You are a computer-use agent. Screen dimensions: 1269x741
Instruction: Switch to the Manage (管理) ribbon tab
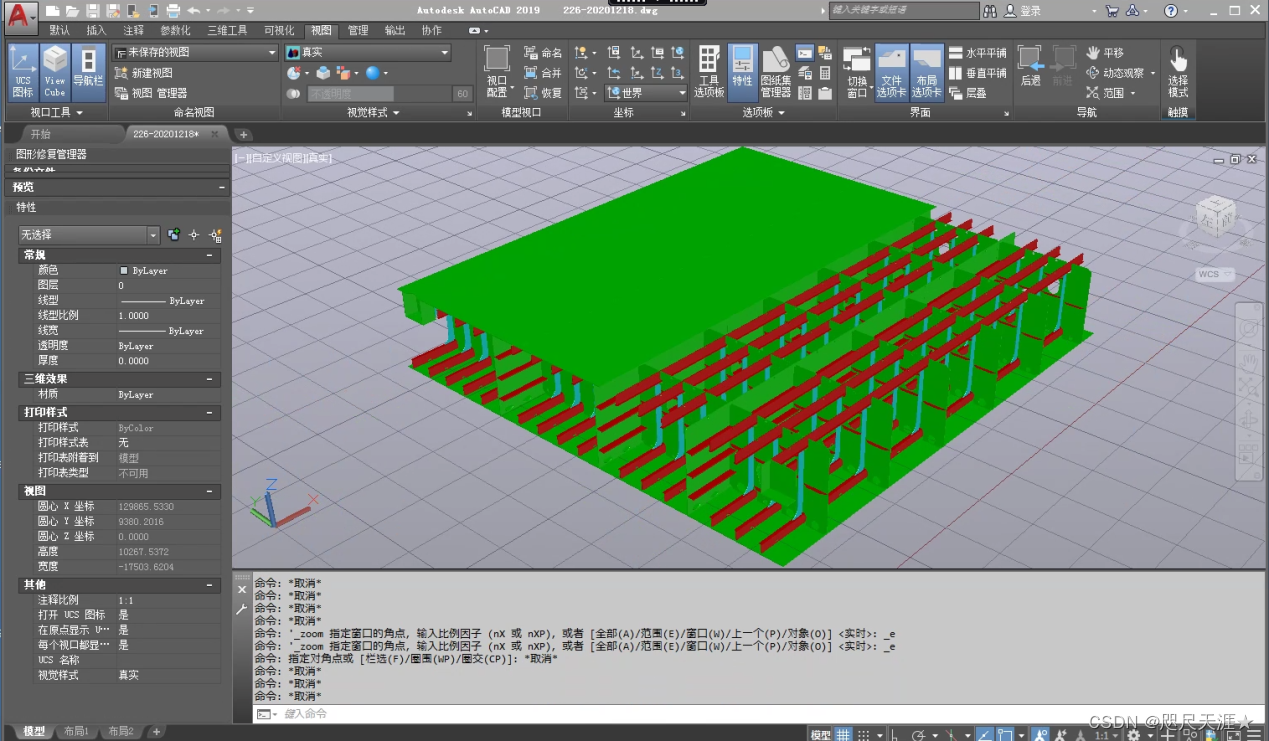358,30
